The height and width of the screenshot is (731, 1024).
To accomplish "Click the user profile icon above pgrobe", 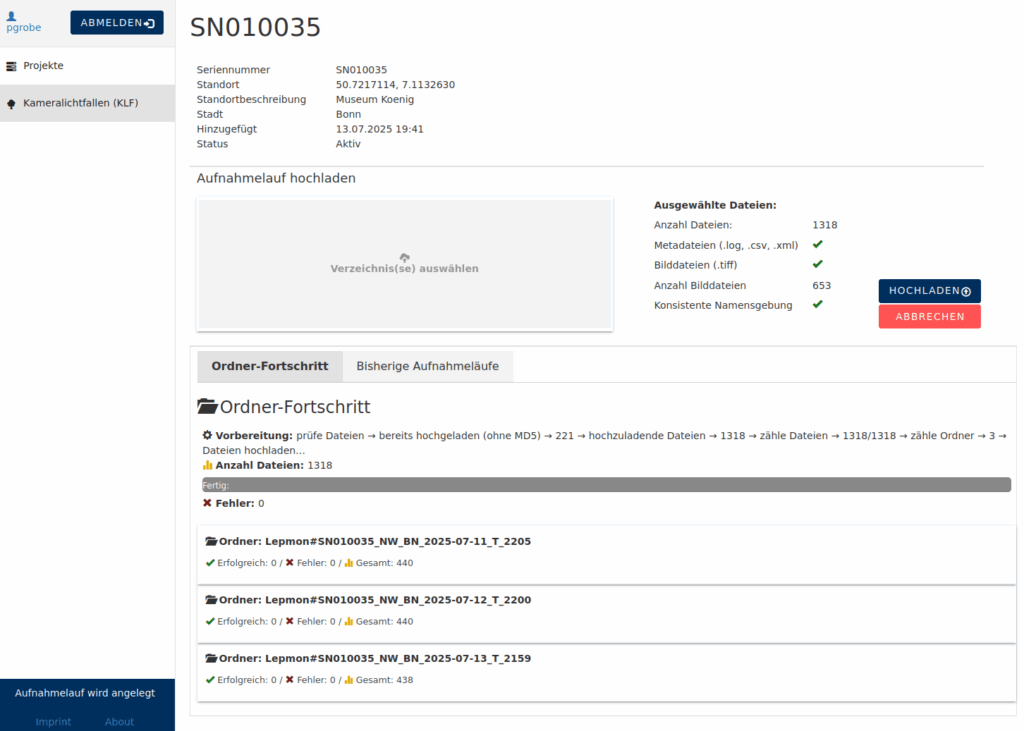I will coord(11,16).
